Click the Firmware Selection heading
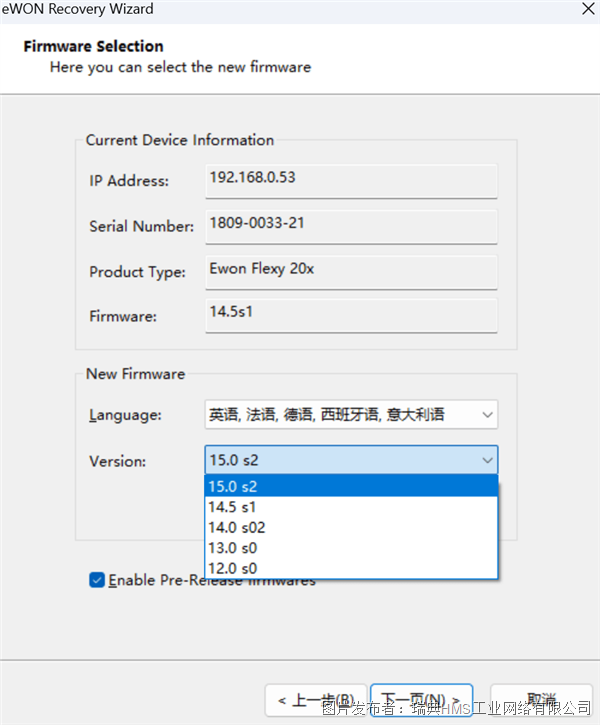The width and height of the screenshot is (600, 725). [93, 46]
